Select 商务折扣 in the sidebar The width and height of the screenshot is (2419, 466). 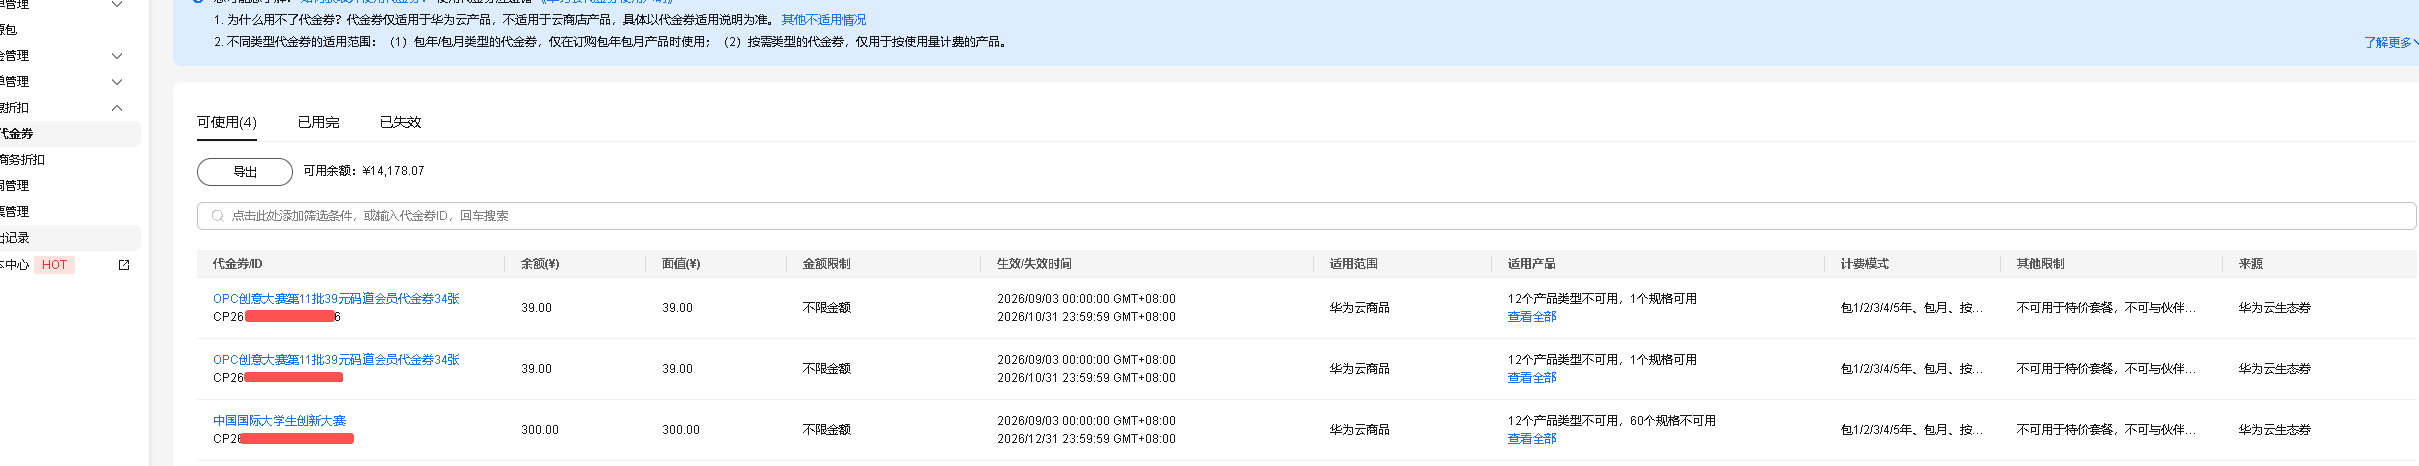click(x=22, y=160)
